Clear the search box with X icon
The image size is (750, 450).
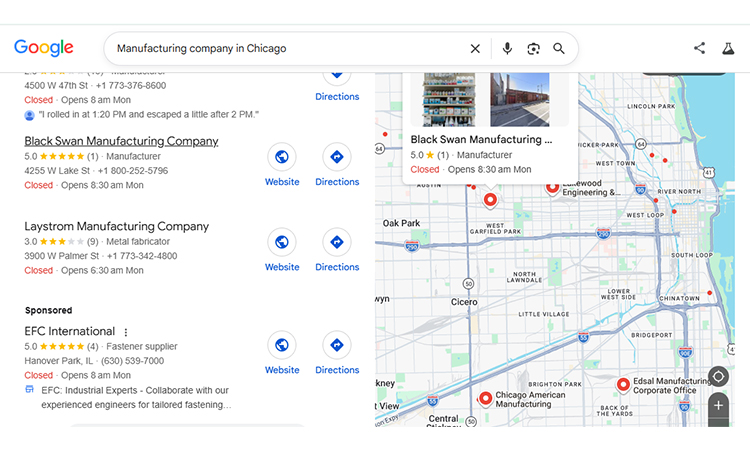click(475, 49)
